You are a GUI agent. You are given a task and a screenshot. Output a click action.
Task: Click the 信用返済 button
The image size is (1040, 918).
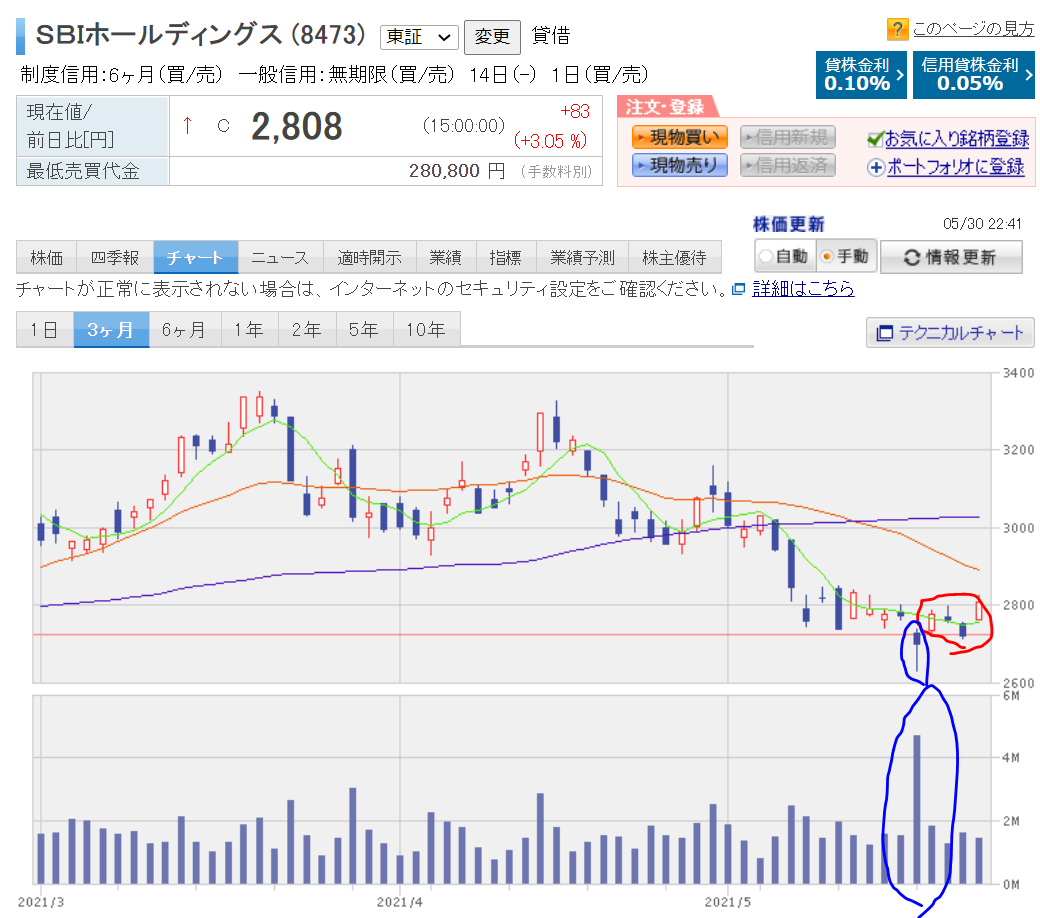[787, 165]
